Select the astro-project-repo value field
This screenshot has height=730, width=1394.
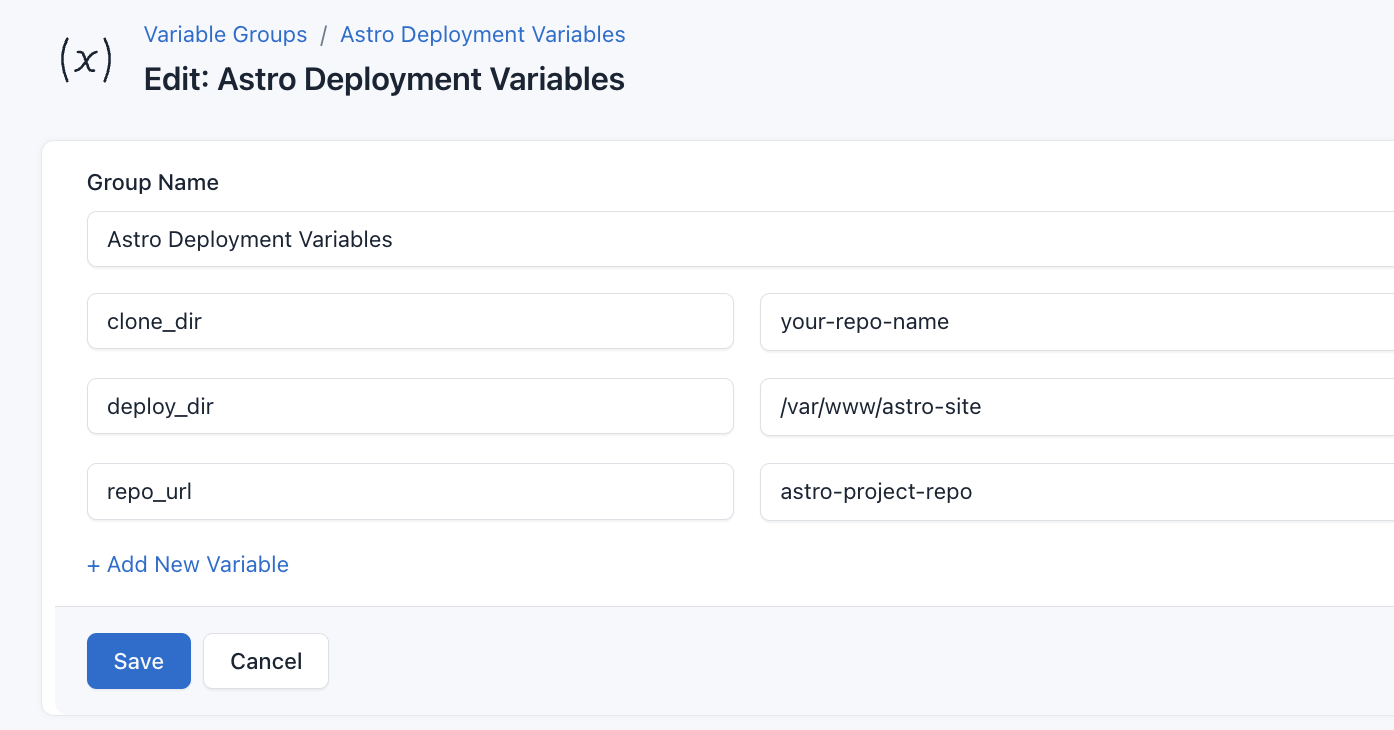[1000, 491]
